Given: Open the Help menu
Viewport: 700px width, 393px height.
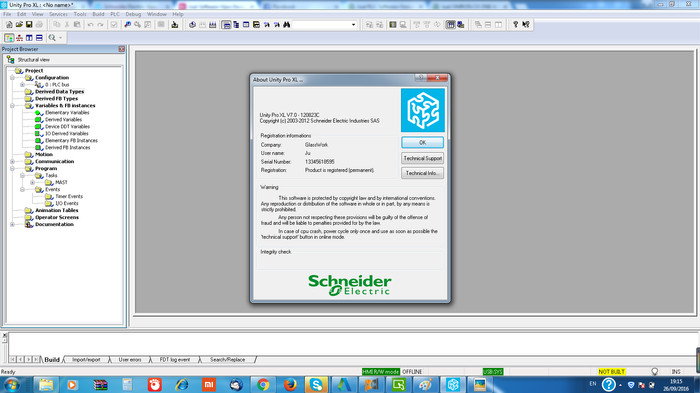Looking at the screenshot, I should (178, 14).
